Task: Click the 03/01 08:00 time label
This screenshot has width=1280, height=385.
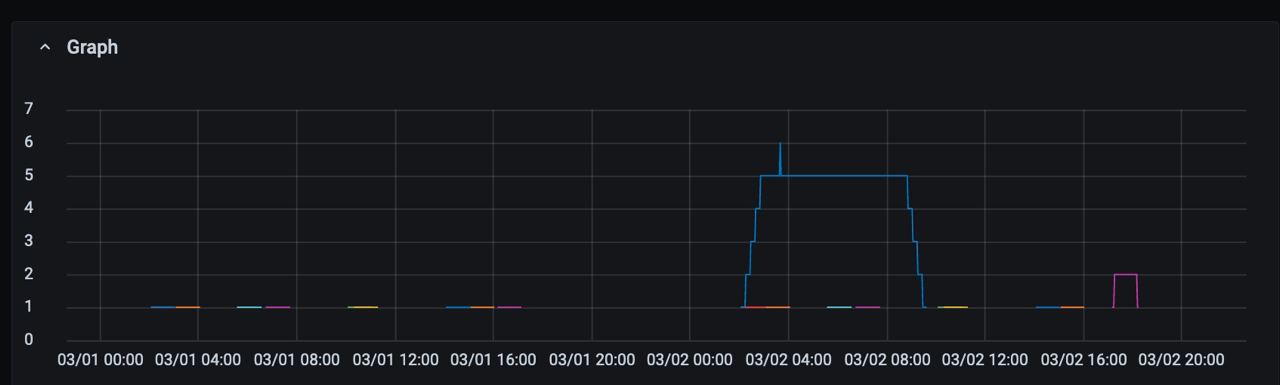Action: (297, 359)
